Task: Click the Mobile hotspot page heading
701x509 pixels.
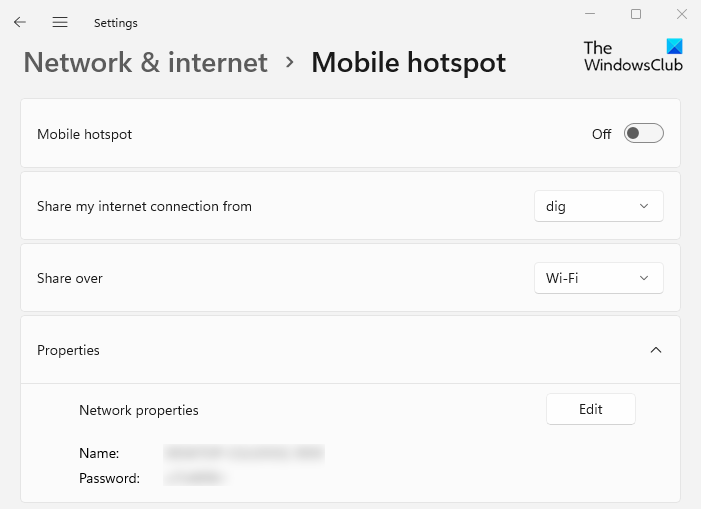Action: pos(408,62)
